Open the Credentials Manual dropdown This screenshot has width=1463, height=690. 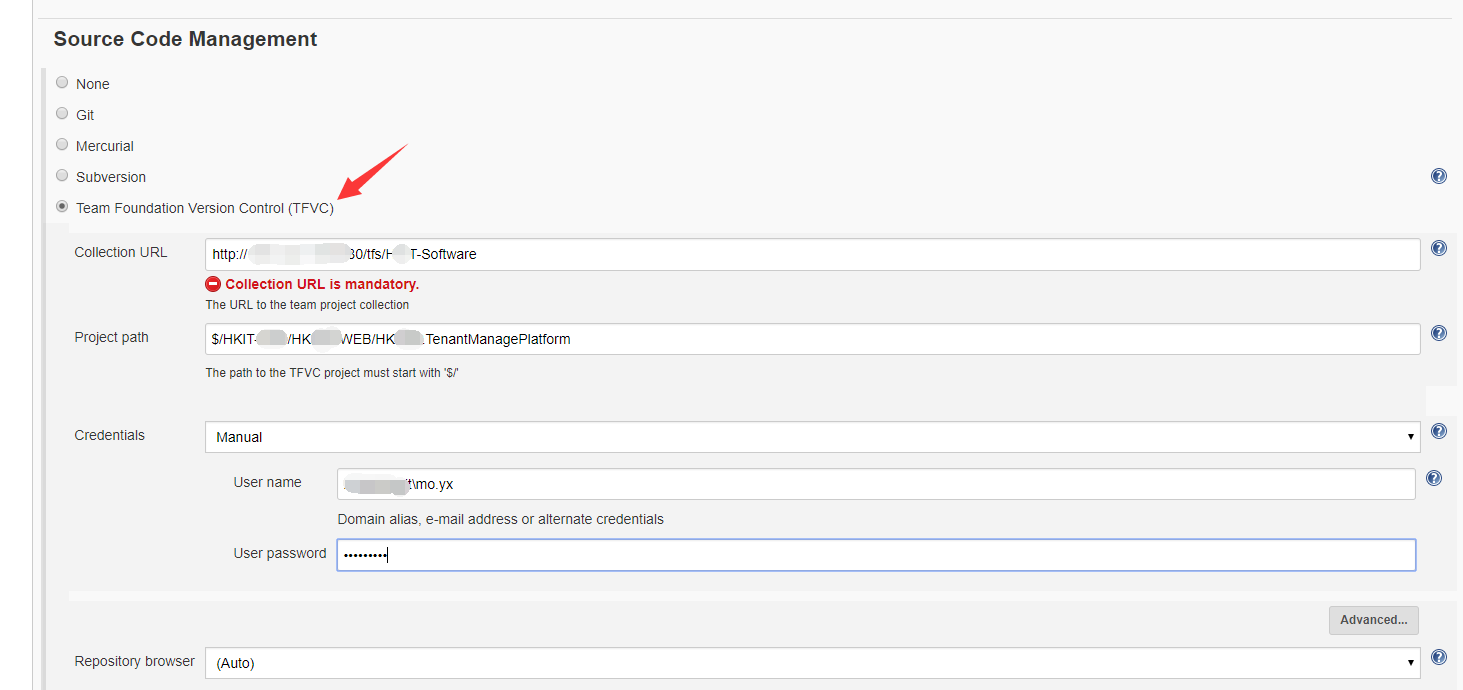(813, 437)
